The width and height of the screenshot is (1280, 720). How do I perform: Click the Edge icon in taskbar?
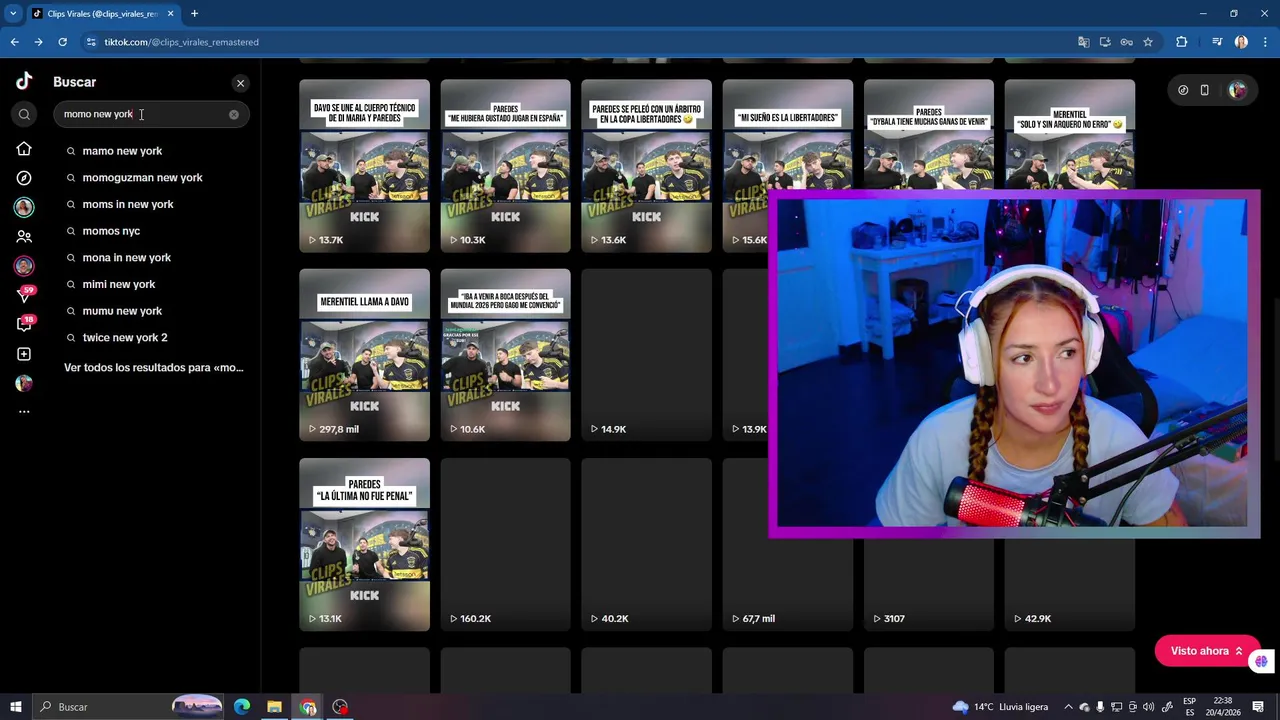click(x=242, y=707)
